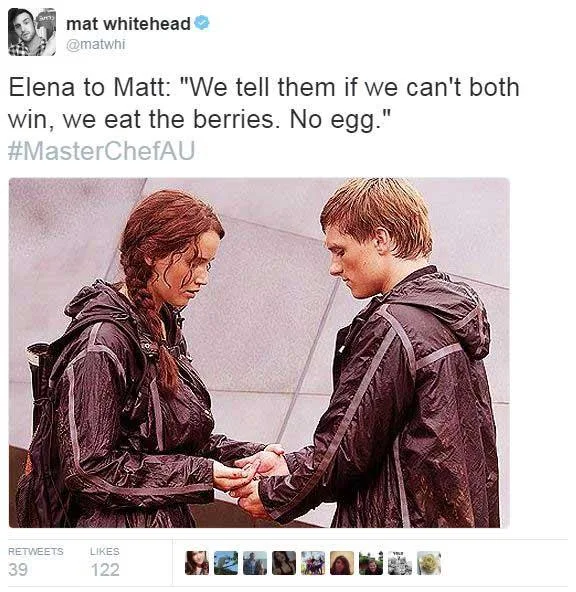The height and width of the screenshot is (592, 576).
Task: Open the third liker avatar showing a couple
Action: (x=255, y=563)
